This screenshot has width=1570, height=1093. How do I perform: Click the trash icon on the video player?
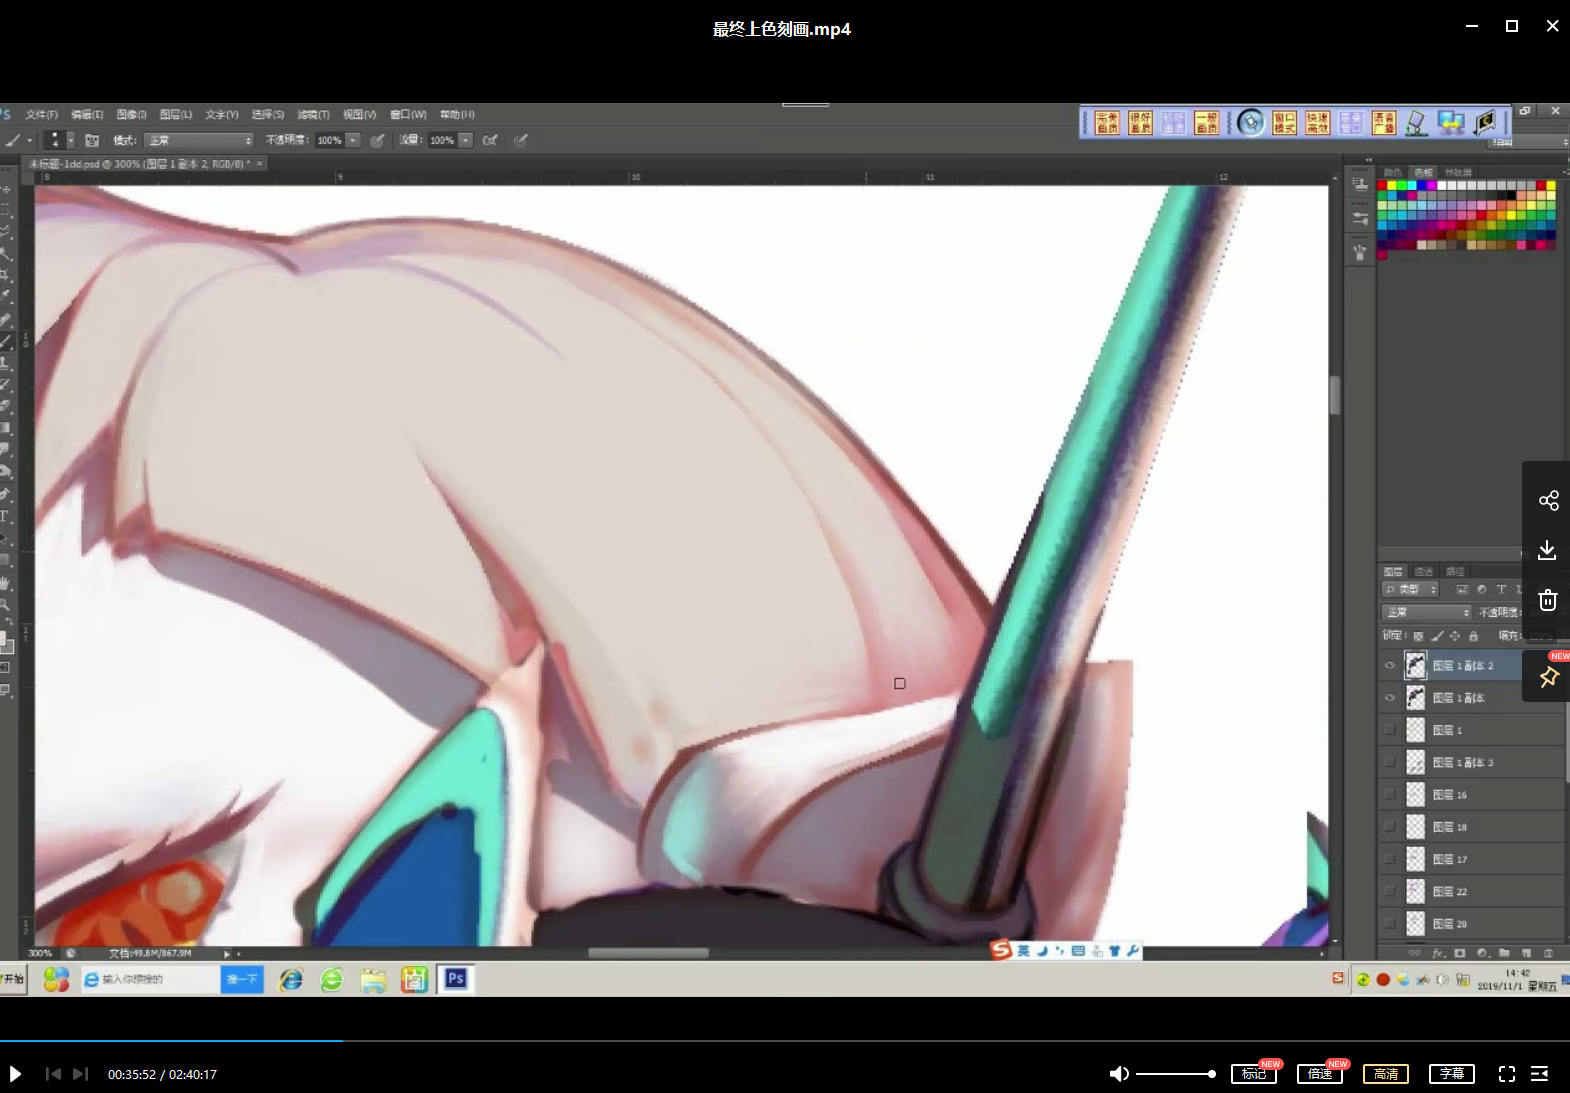click(1547, 600)
